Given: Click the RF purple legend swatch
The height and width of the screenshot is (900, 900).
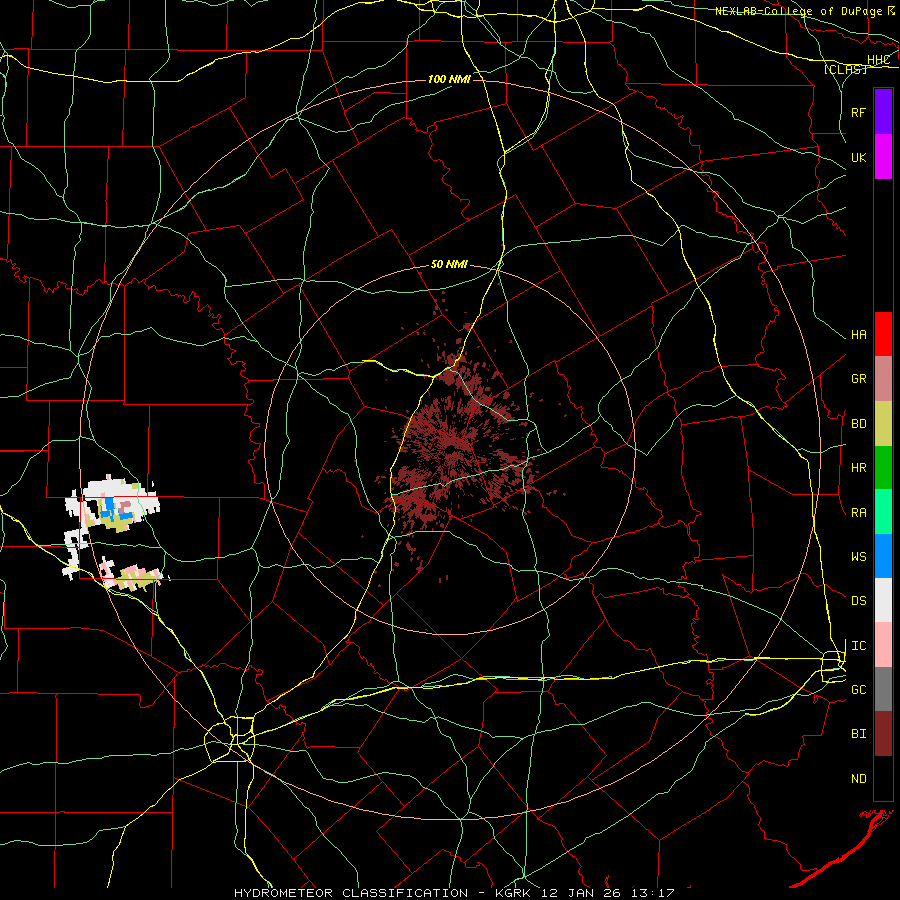Looking at the screenshot, I should click(883, 112).
